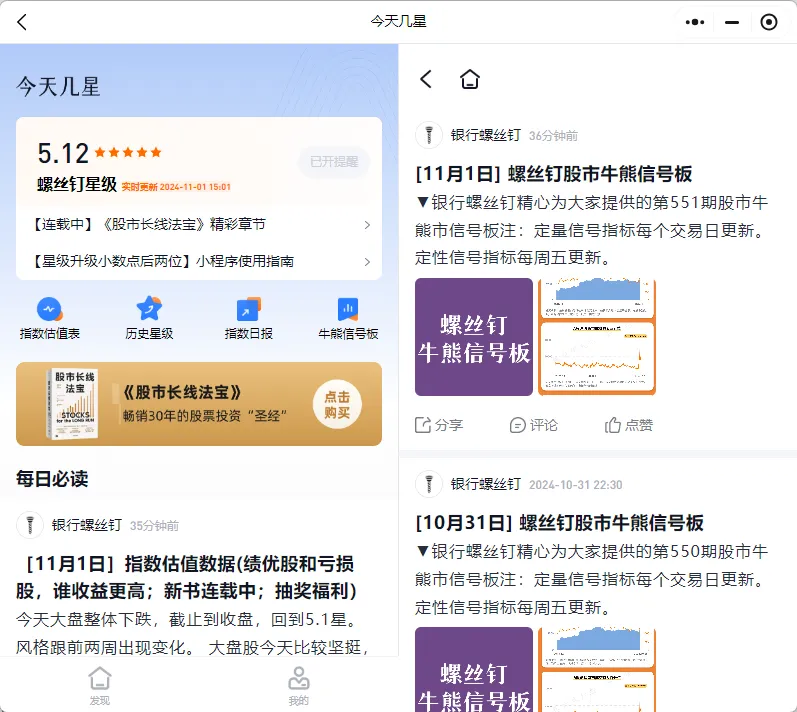Switch to the 发现 bottom tab
Image resolution: width=797 pixels, height=712 pixels.
pyautogui.click(x=100, y=686)
